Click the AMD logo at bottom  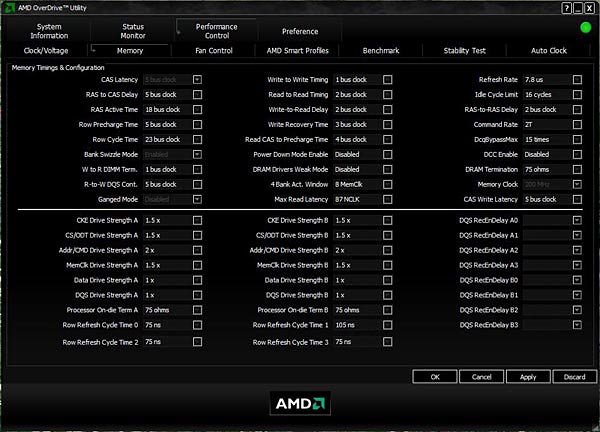(300, 403)
